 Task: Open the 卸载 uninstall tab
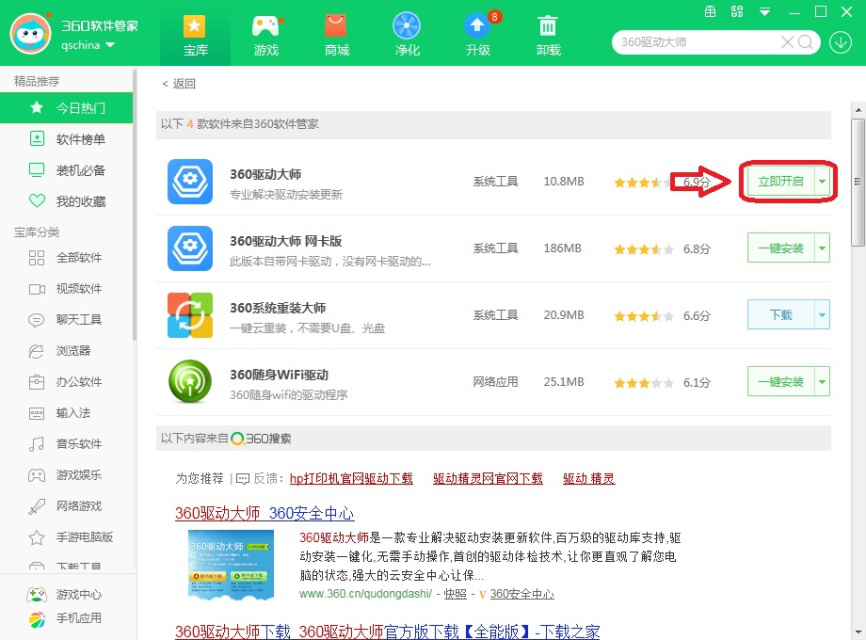click(x=548, y=35)
